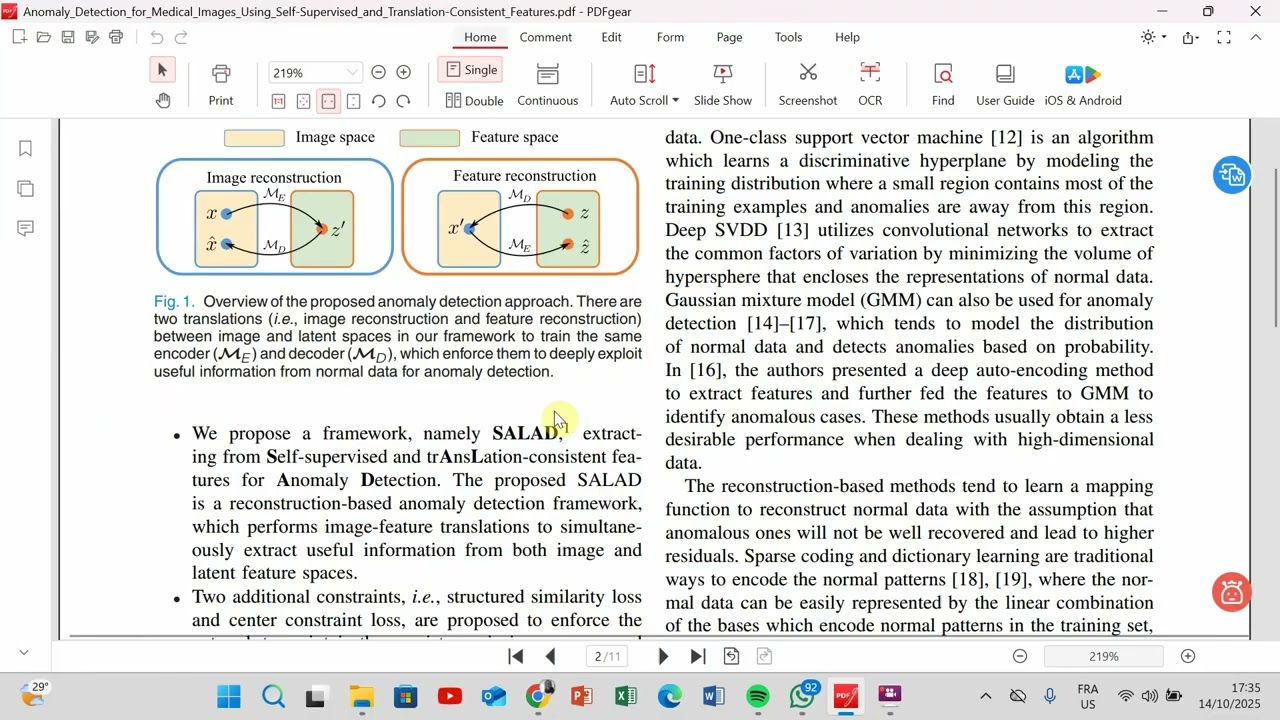The image size is (1280, 720).
Task: Select Single page view mode
Action: (x=471, y=70)
